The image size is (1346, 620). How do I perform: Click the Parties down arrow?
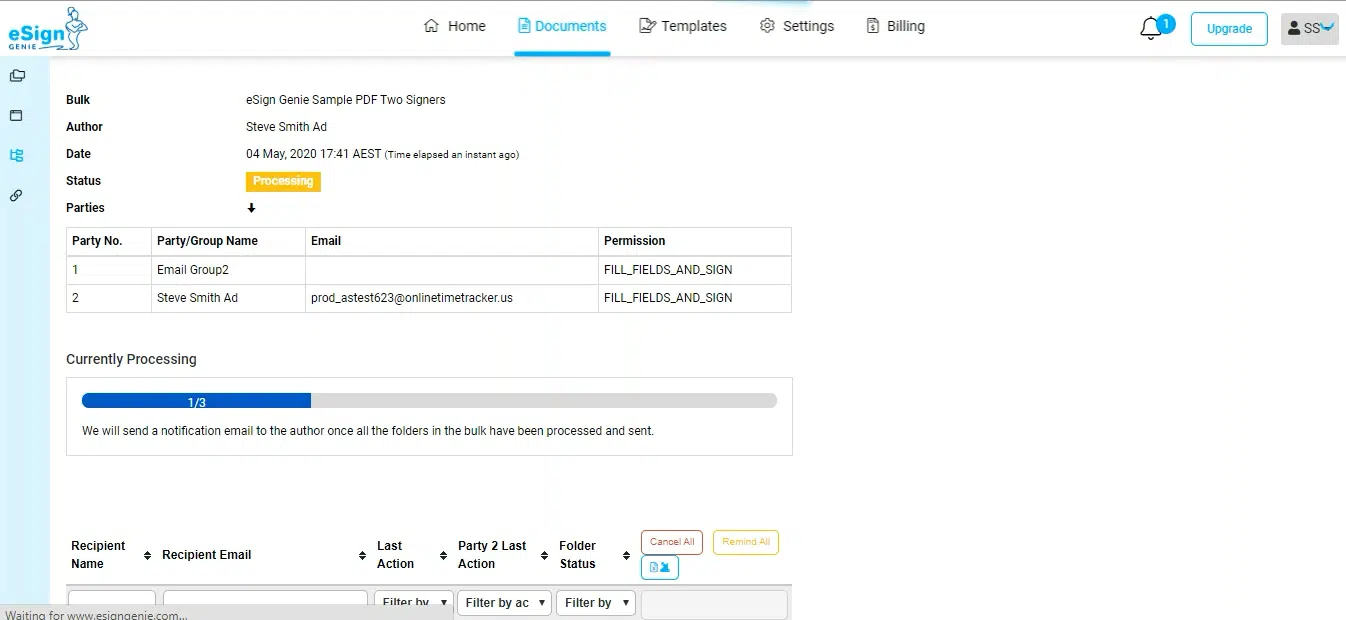(x=251, y=208)
